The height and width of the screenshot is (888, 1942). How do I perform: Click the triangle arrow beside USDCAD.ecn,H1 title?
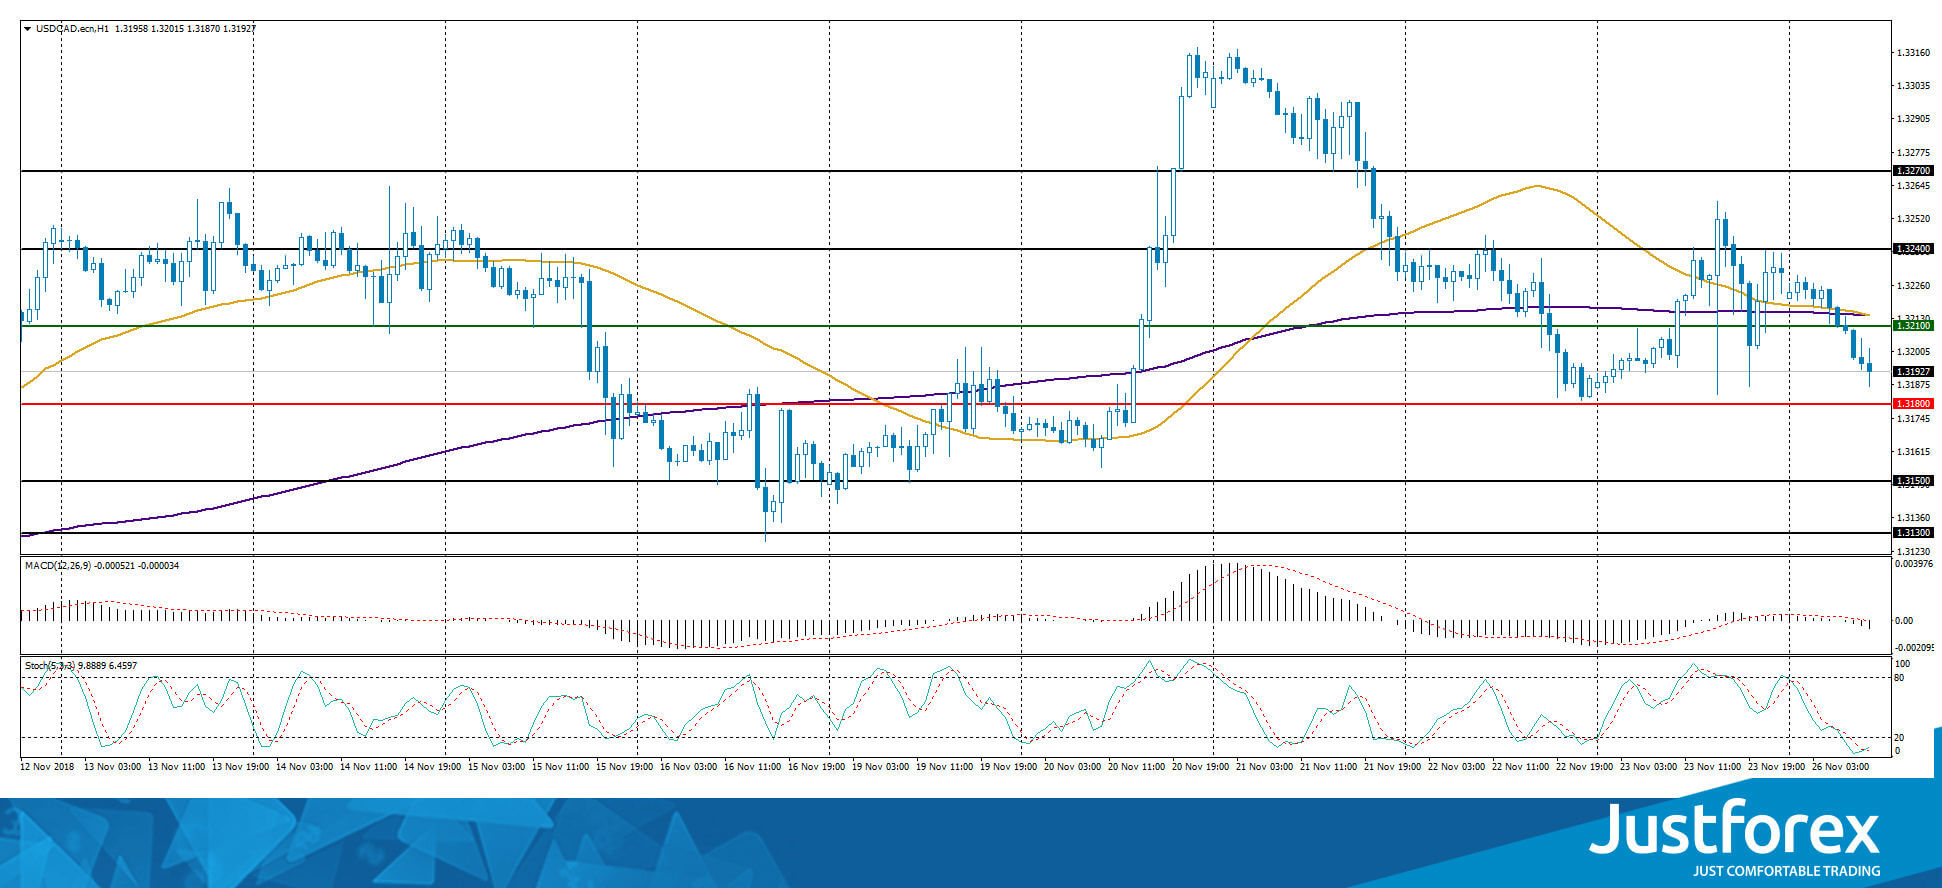point(27,29)
